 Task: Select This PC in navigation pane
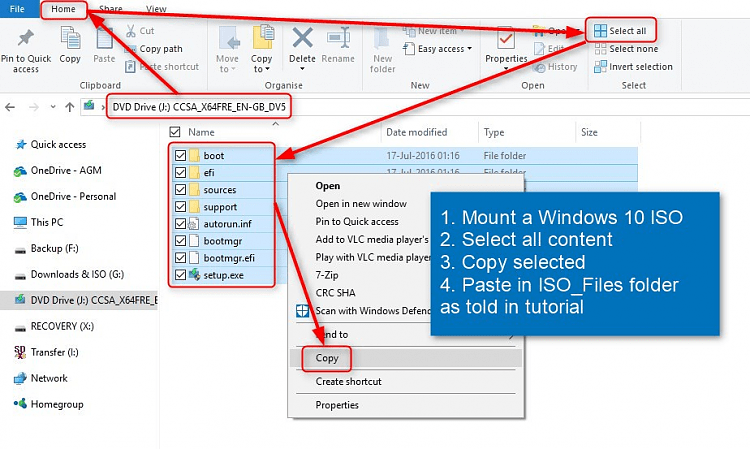(47, 222)
